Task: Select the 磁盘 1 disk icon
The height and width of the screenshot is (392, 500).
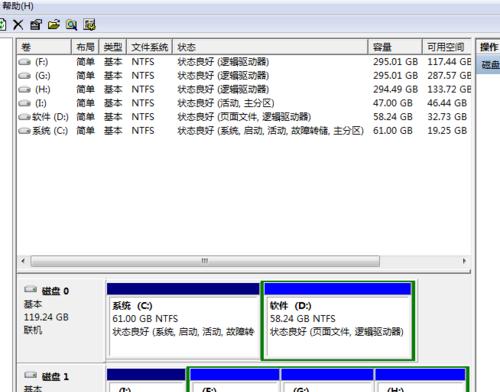Action: (31, 375)
